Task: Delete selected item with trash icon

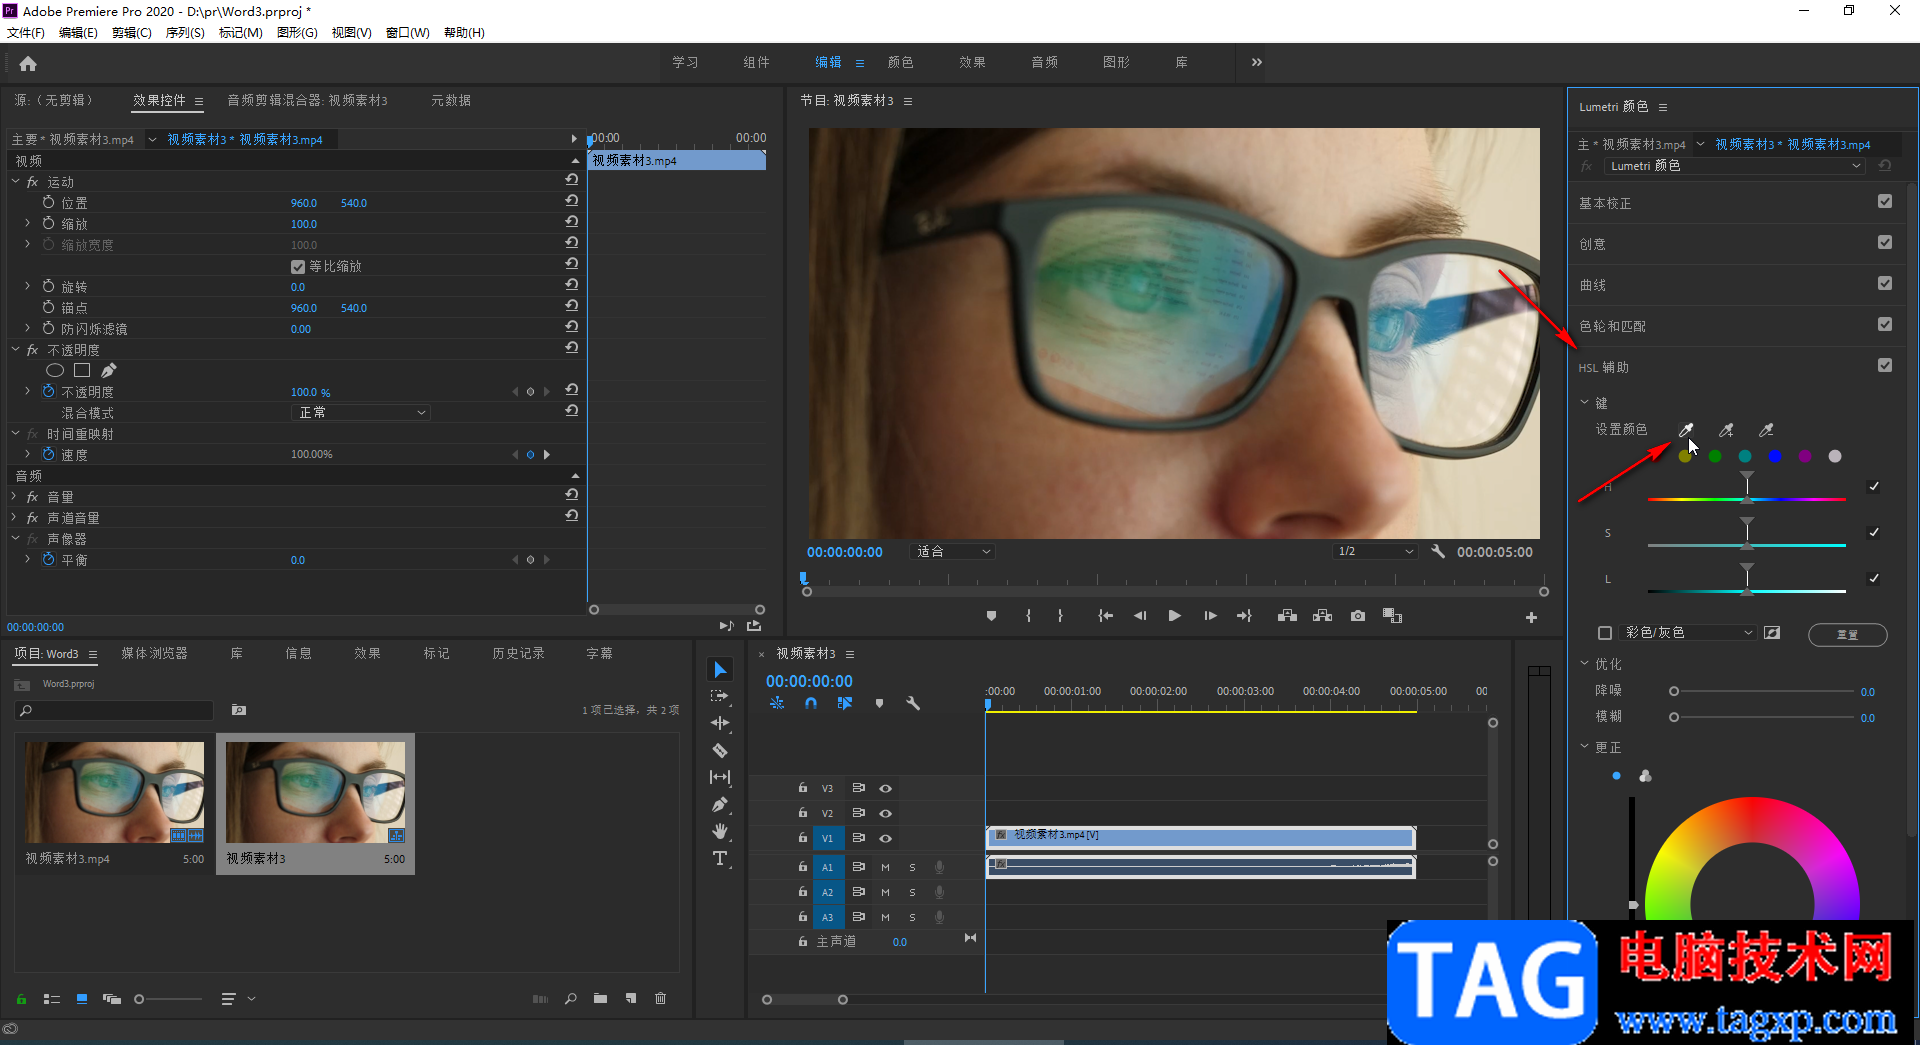Action: (660, 998)
